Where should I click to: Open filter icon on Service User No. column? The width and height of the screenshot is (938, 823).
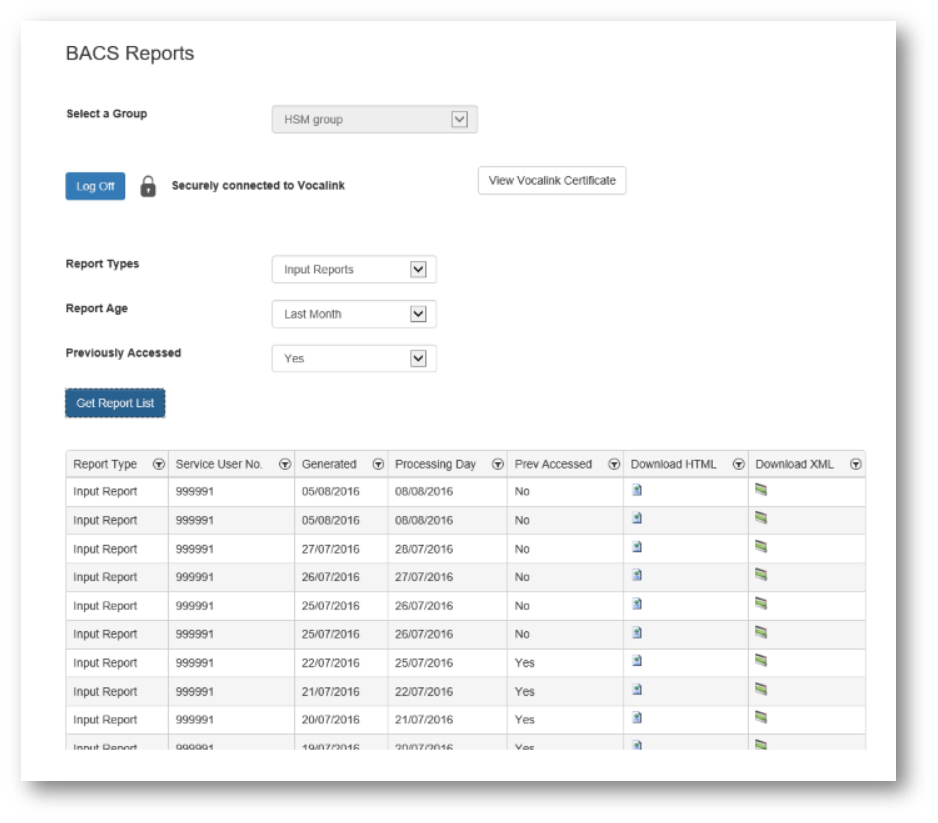coord(285,464)
